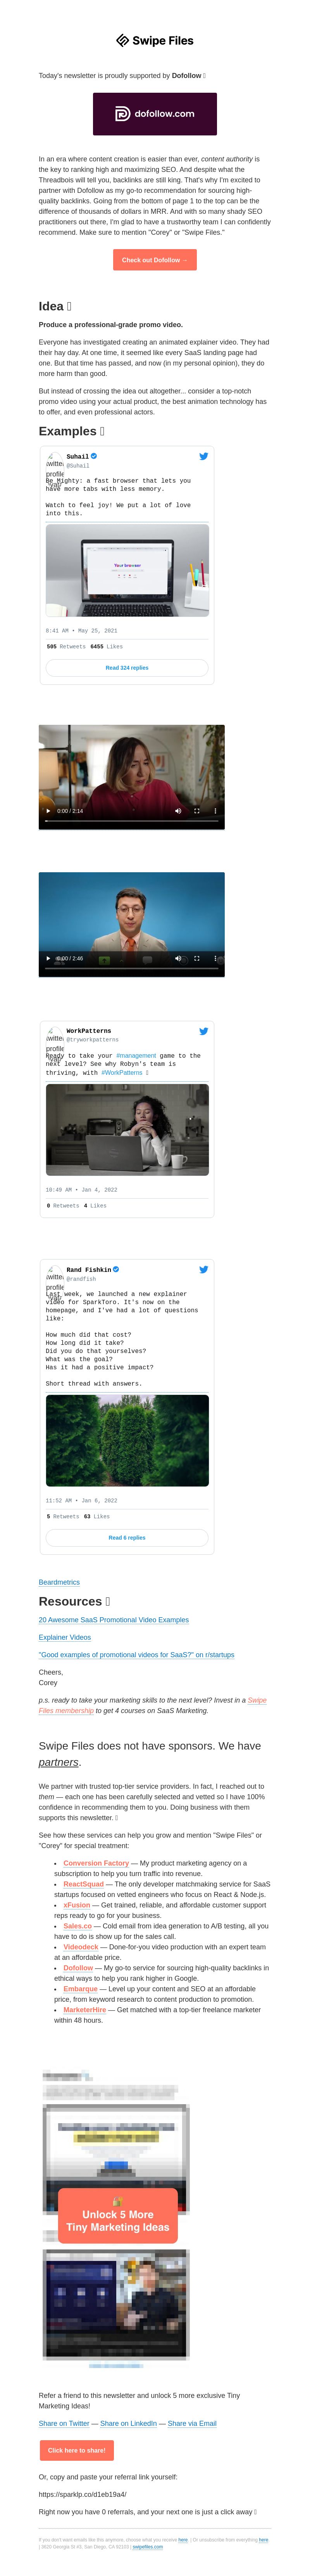310x2576 pixels.
Task: Play the video showing the woman in pink
Action: tap(48, 811)
